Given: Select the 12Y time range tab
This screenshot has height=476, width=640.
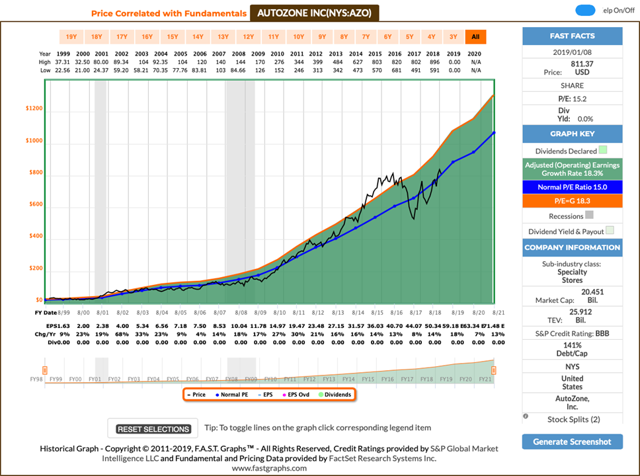Looking at the screenshot, I should point(249,37).
